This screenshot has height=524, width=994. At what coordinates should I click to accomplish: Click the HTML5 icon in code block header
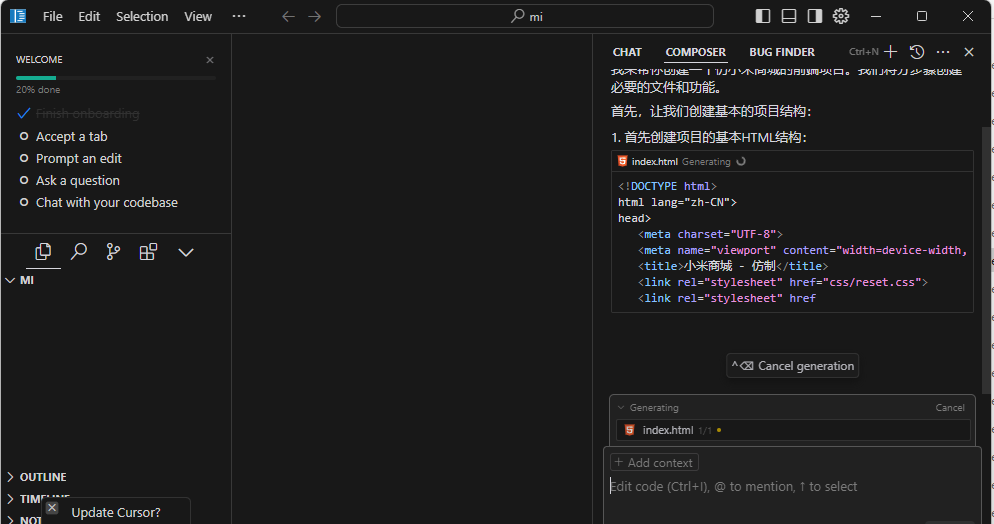[623, 161]
